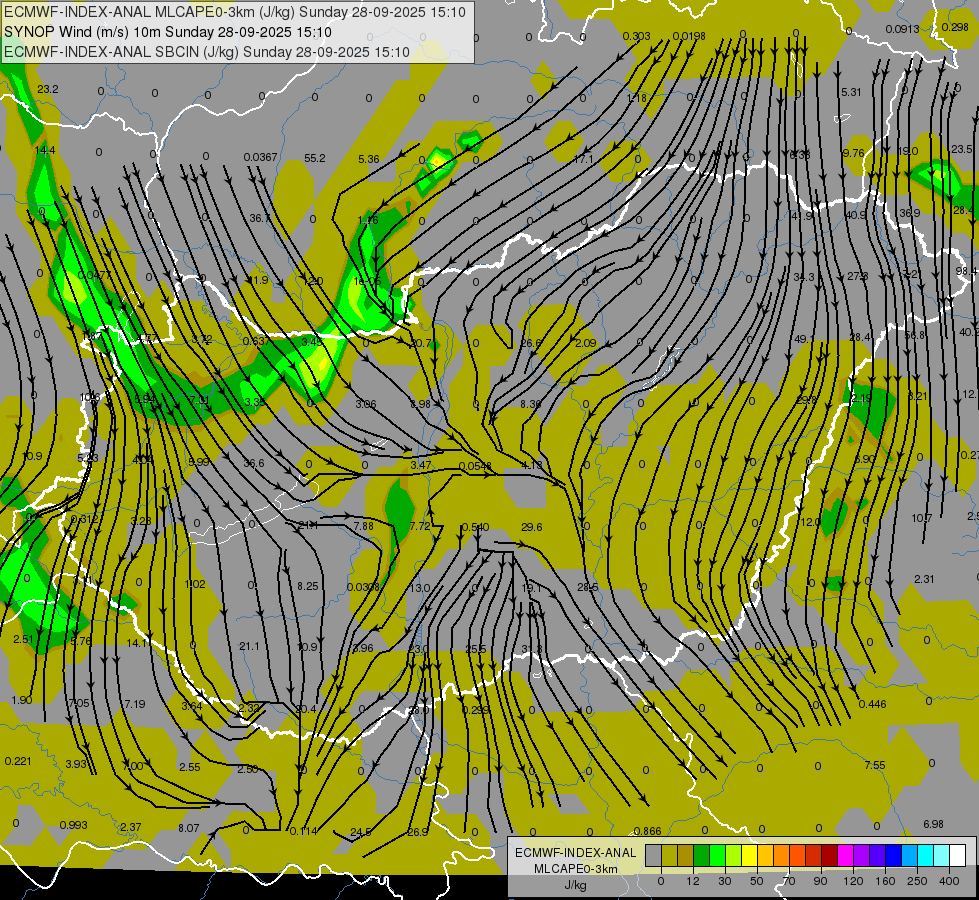Click the legend scale label '250'

(x=917, y=881)
